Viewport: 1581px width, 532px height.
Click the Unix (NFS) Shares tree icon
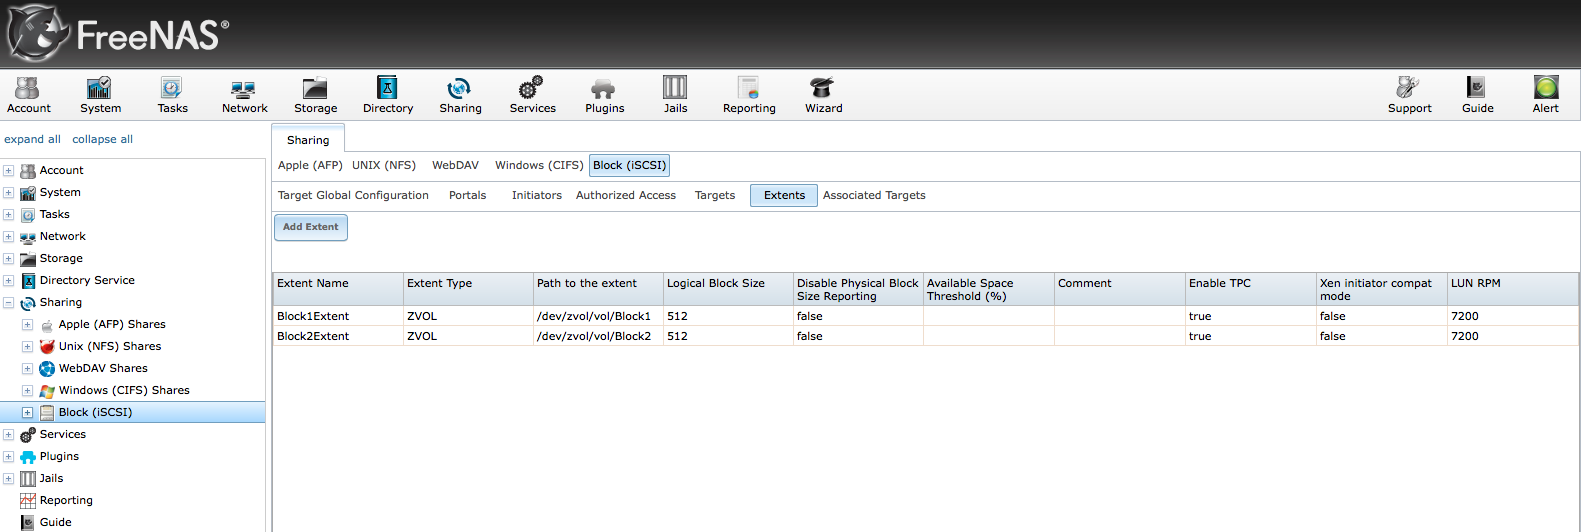pyautogui.click(x=47, y=347)
